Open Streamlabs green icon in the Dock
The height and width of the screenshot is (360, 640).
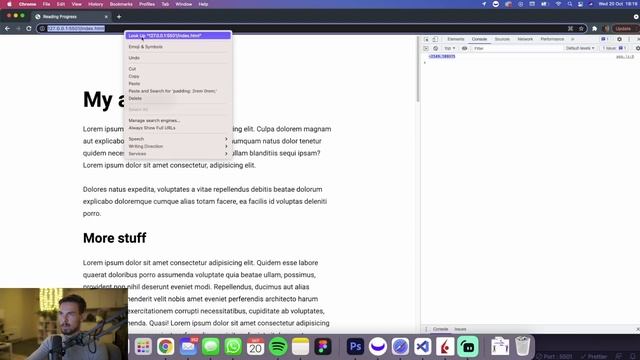(468, 347)
